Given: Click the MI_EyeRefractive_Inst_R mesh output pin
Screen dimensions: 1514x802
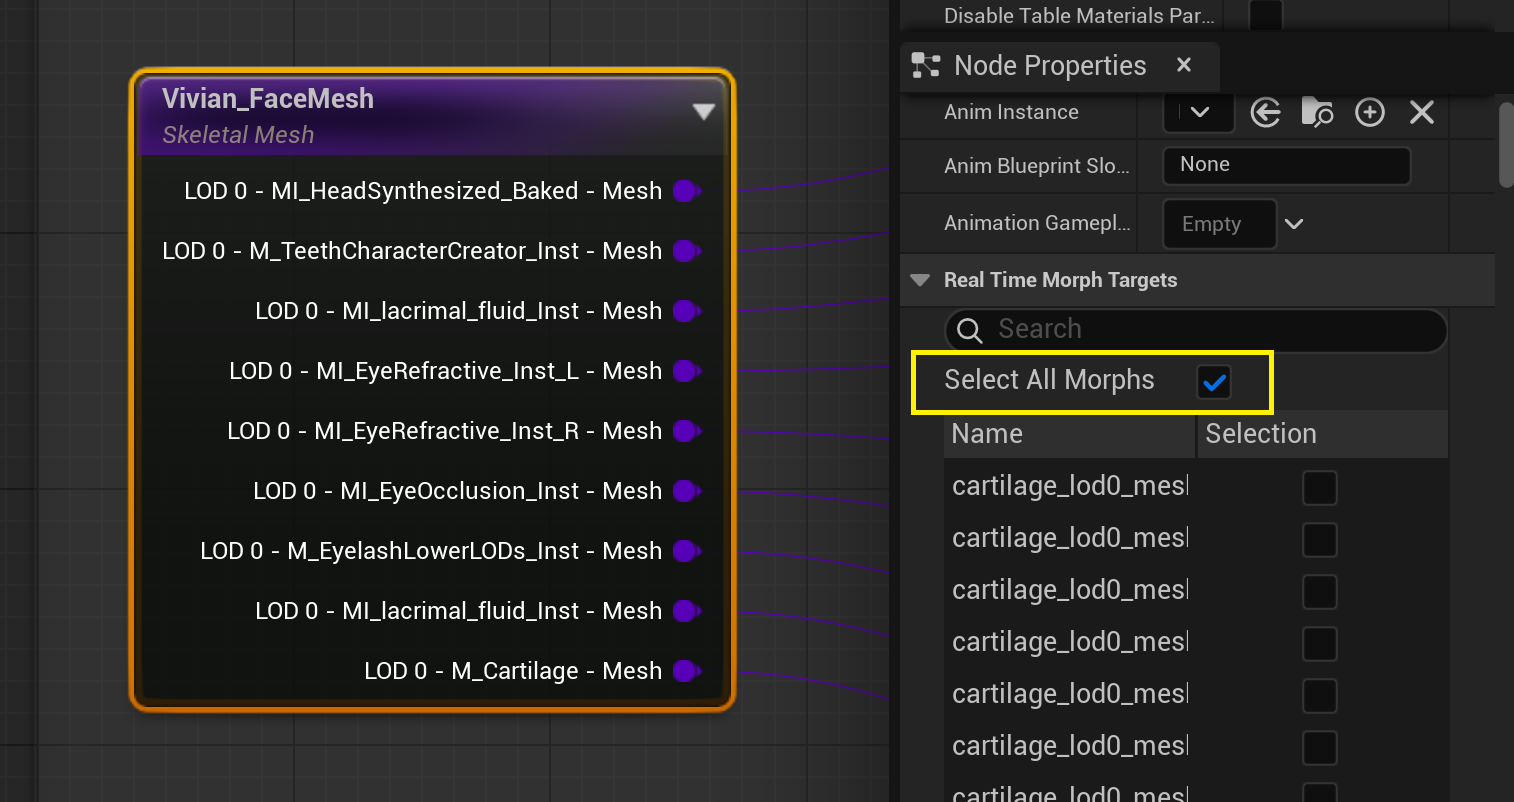Looking at the screenshot, I should 687,431.
